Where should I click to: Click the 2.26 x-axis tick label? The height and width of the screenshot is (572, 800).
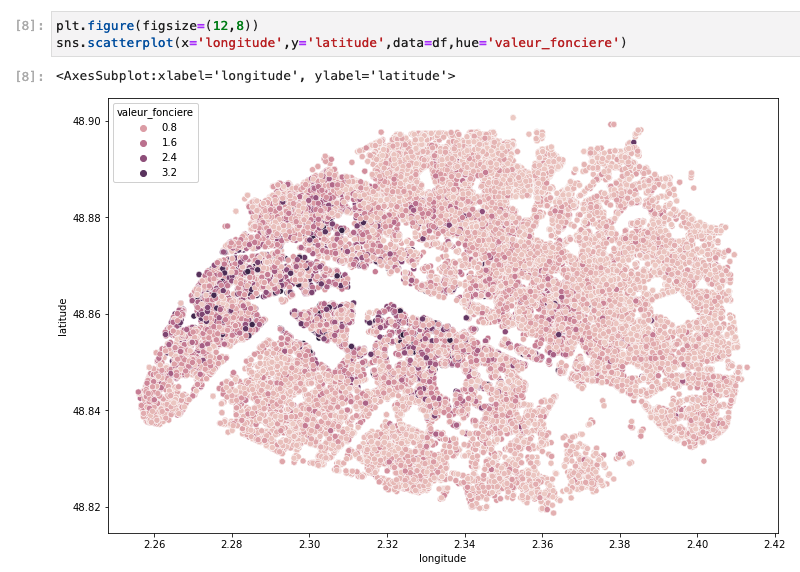point(155,544)
